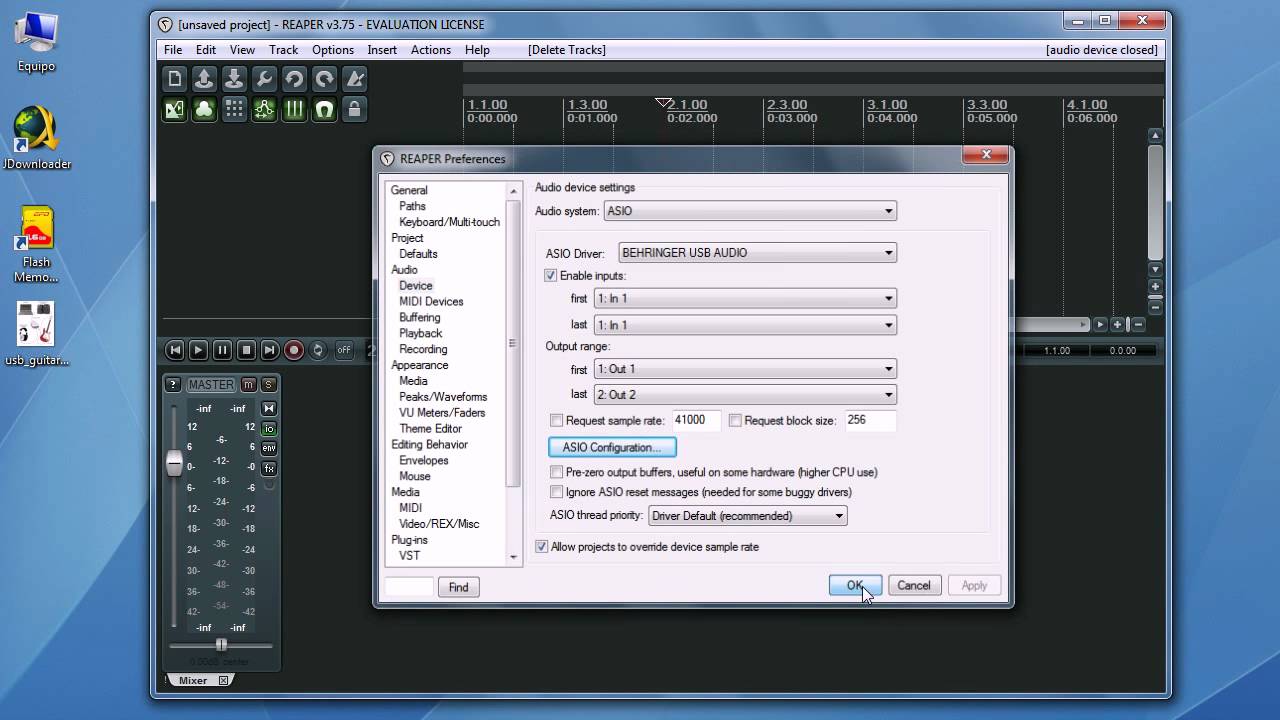Enable the Request block size checkbox
1280x720 pixels.
pyautogui.click(x=735, y=421)
